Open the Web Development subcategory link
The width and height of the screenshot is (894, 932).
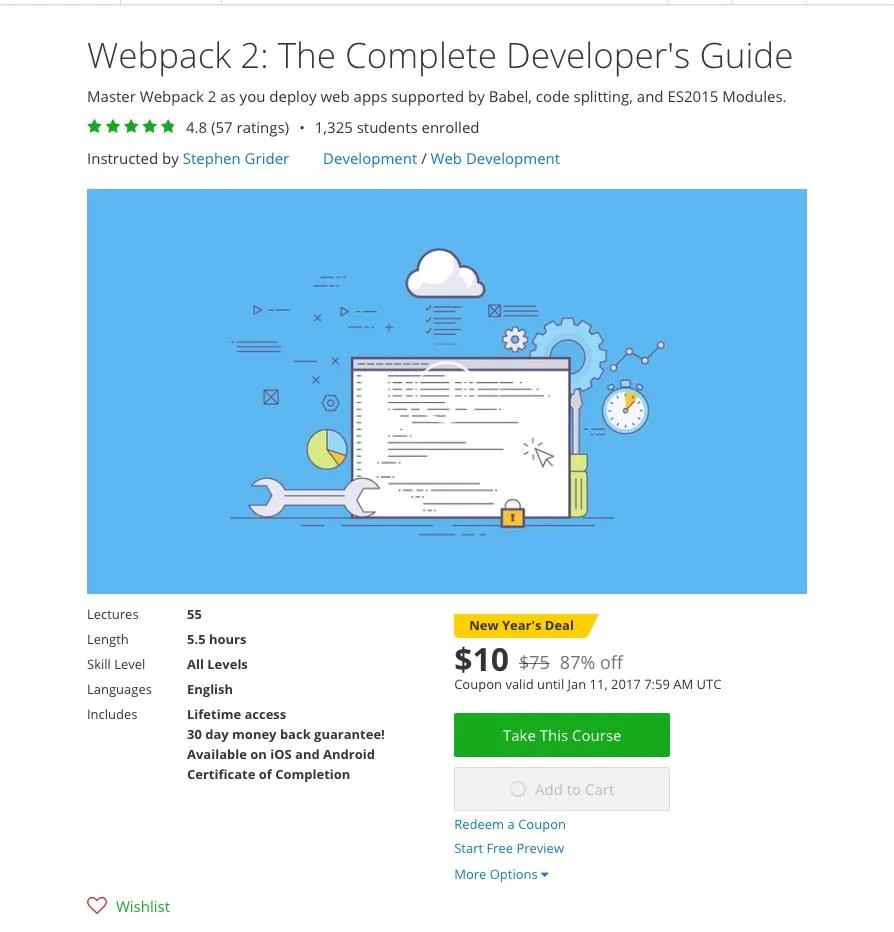pos(495,159)
